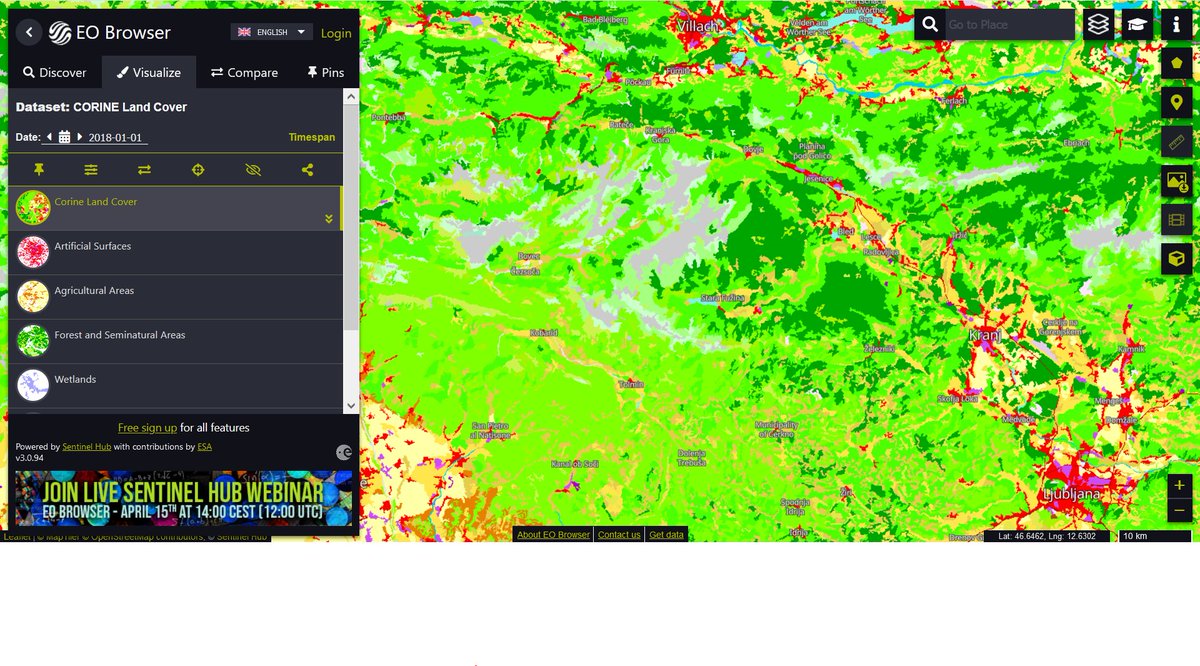Share the current visualization

click(307, 169)
